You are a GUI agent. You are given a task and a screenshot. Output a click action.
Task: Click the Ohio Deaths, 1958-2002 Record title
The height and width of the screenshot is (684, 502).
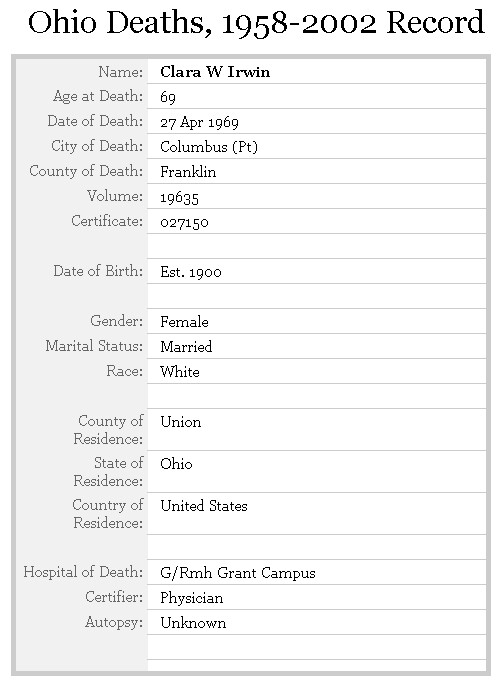[x=256, y=22]
